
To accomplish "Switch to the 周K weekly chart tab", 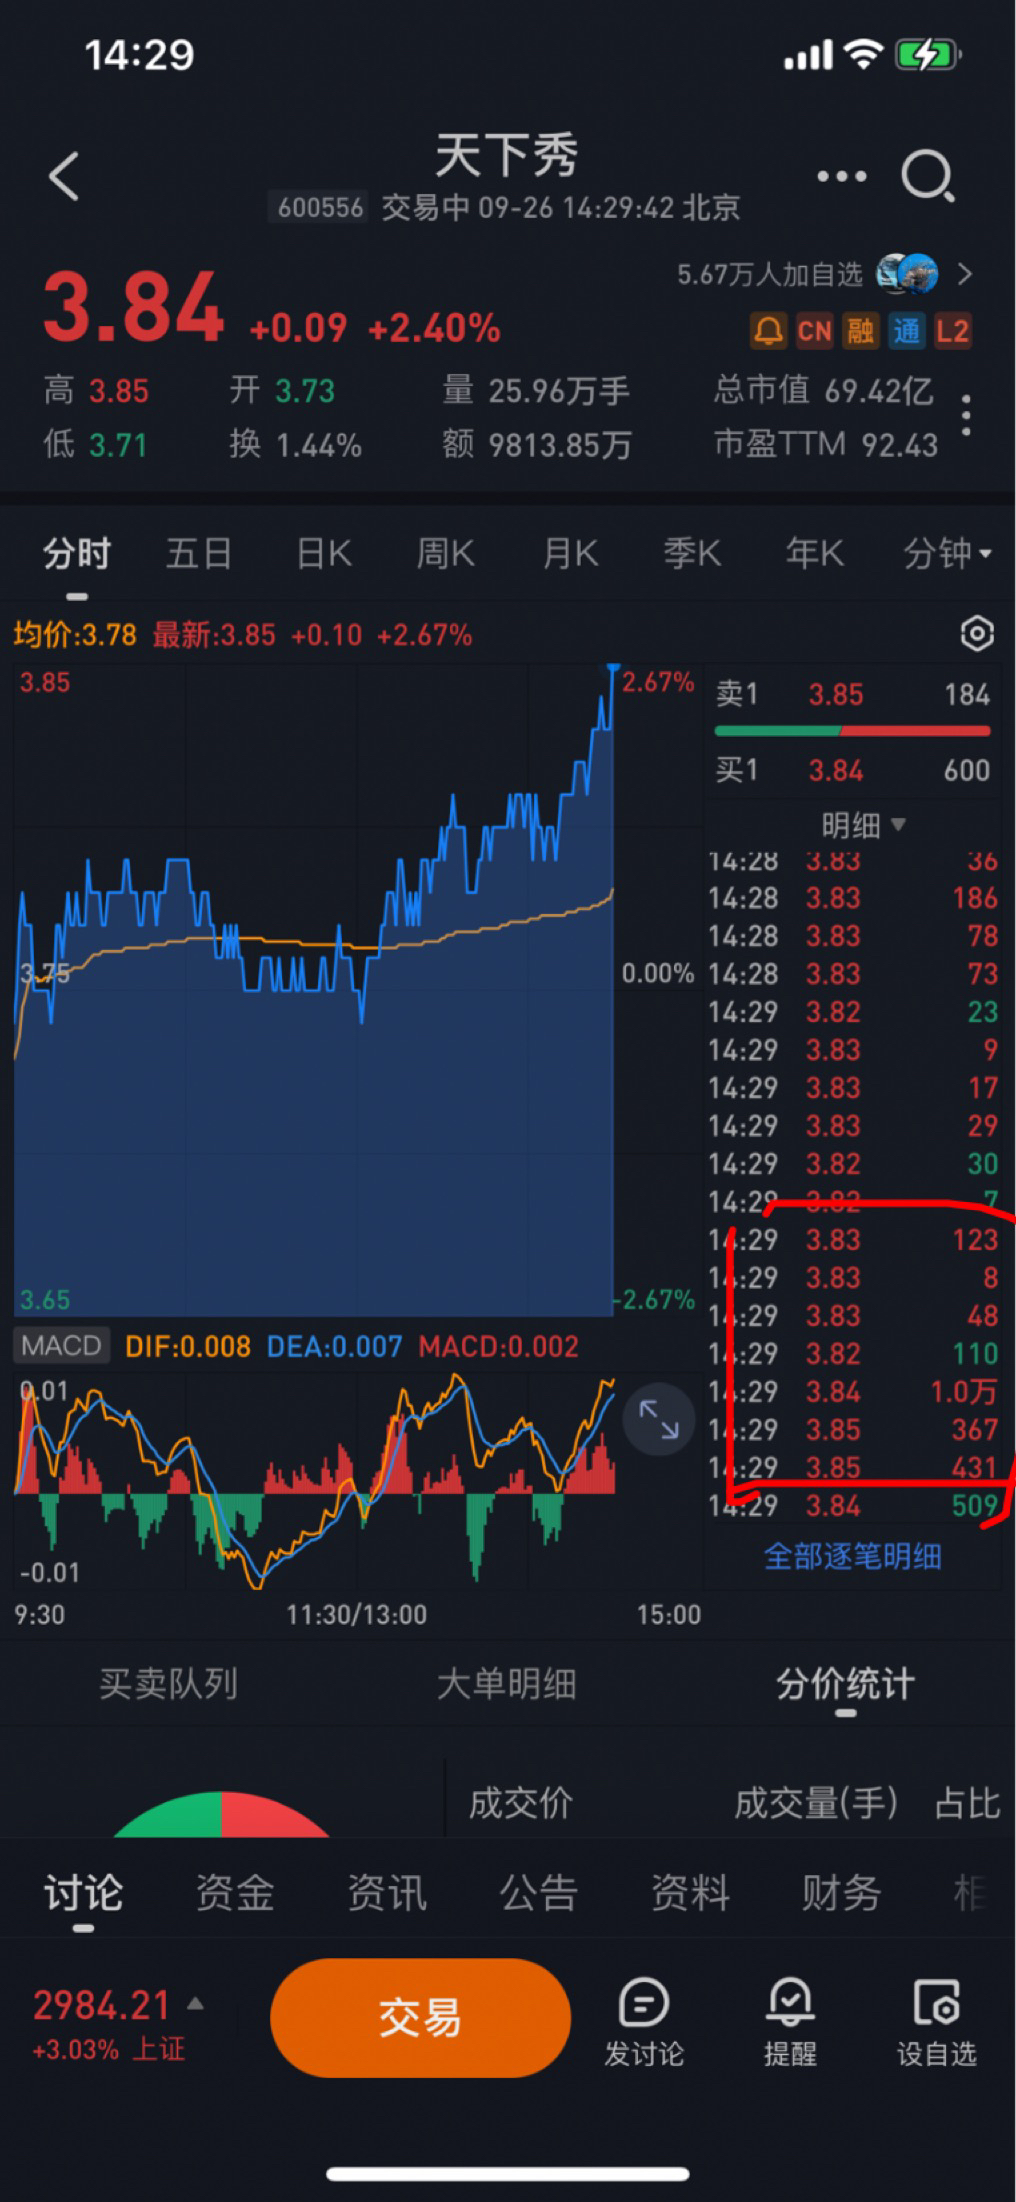I will coord(446,553).
